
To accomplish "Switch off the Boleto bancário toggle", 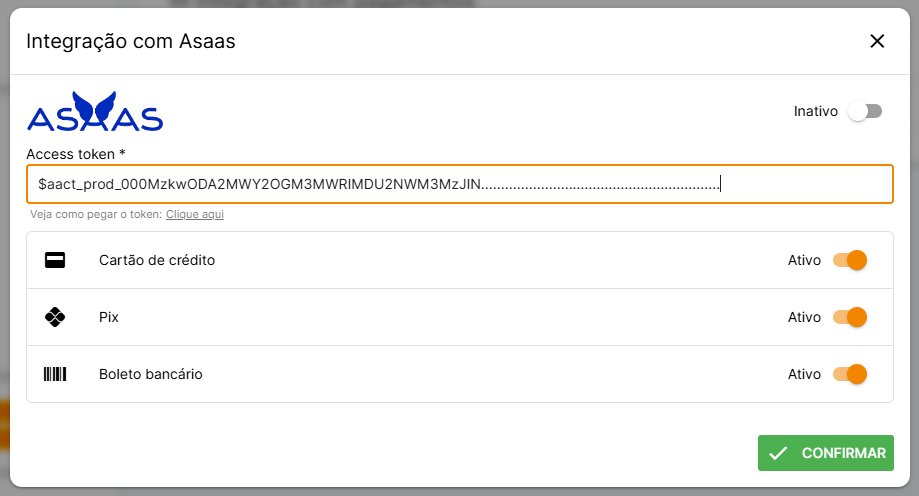I will [850, 375].
